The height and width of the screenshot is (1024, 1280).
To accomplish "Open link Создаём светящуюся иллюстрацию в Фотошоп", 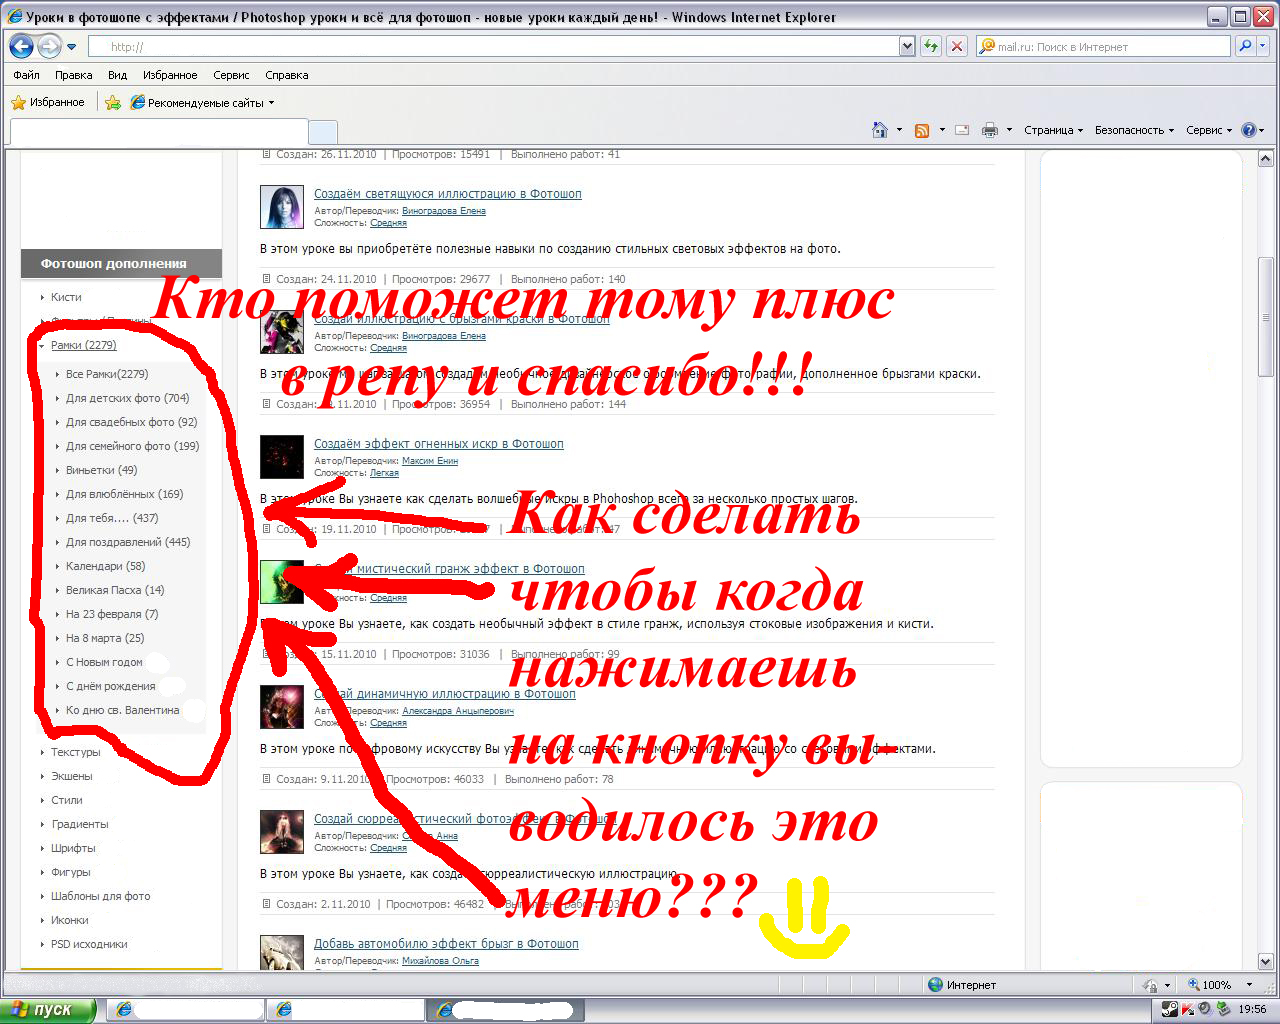I will tap(447, 194).
